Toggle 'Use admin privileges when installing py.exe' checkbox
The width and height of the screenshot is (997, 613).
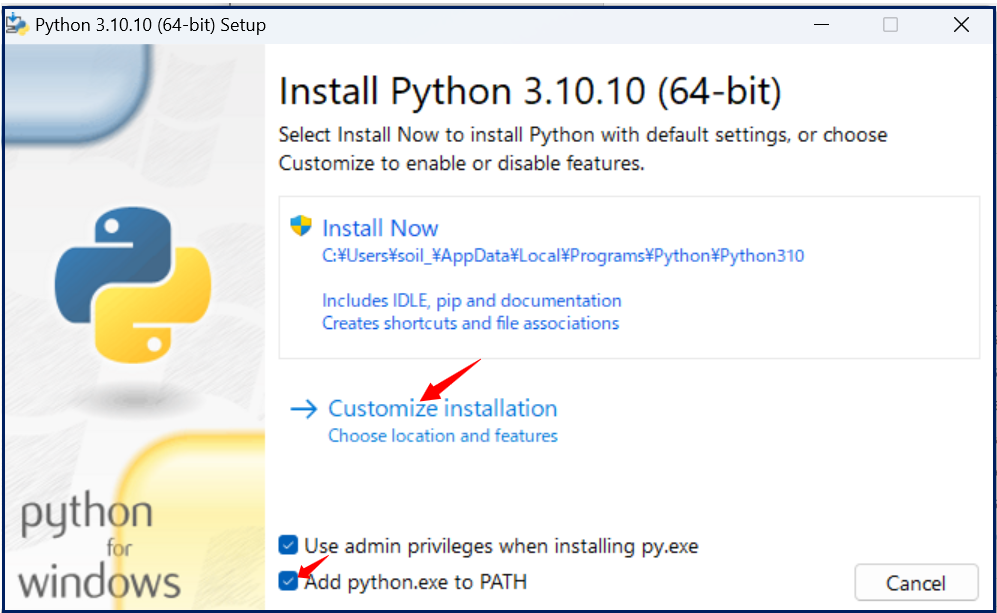(288, 545)
